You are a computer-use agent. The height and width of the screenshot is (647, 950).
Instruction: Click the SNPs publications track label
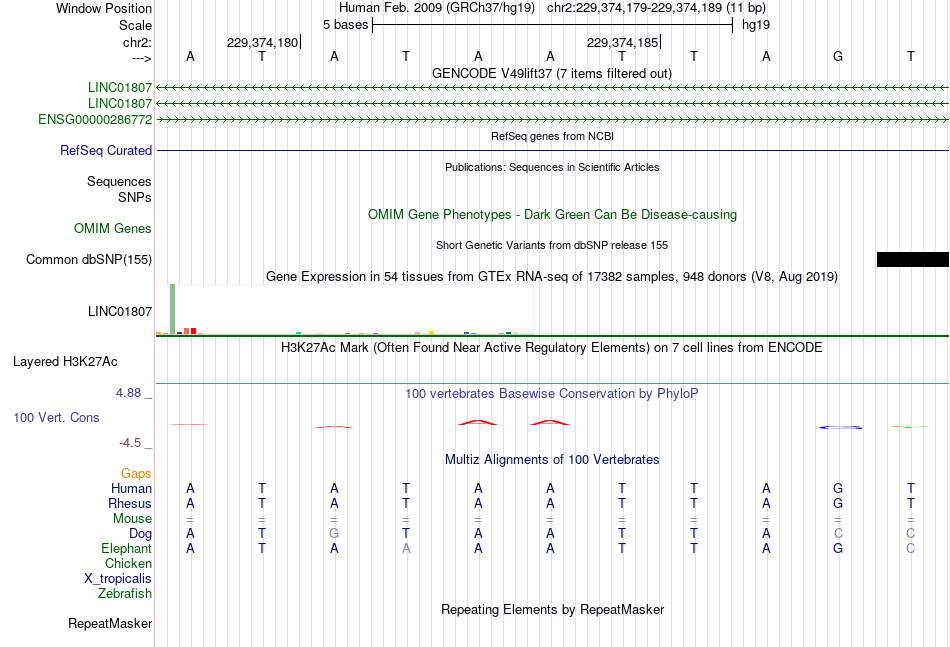pos(135,197)
